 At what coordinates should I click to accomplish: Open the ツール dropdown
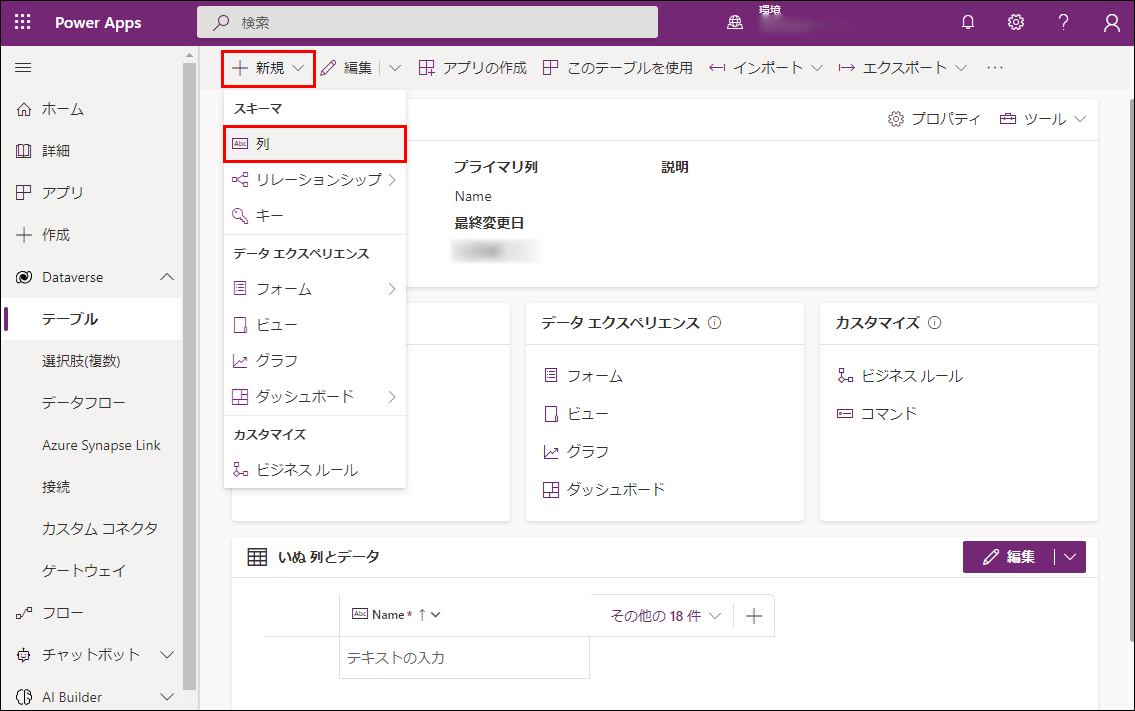(1042, 119)
